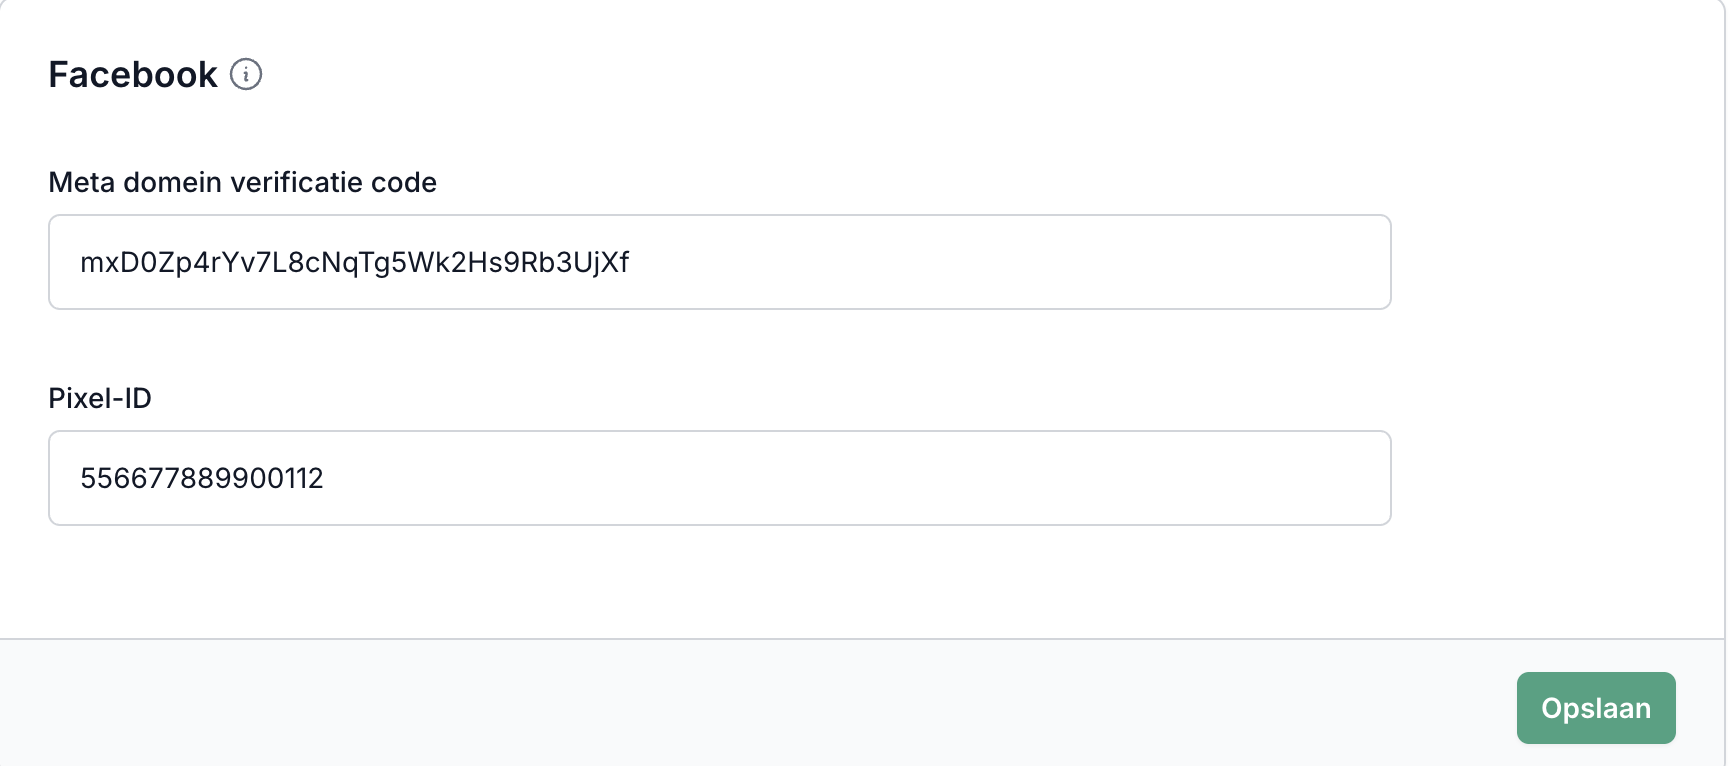The height and width of the screenshot is (766, 1730).
Task: Select the text box under Pixel-ID label
Action: pyautogui.click(x=719, y=478)
